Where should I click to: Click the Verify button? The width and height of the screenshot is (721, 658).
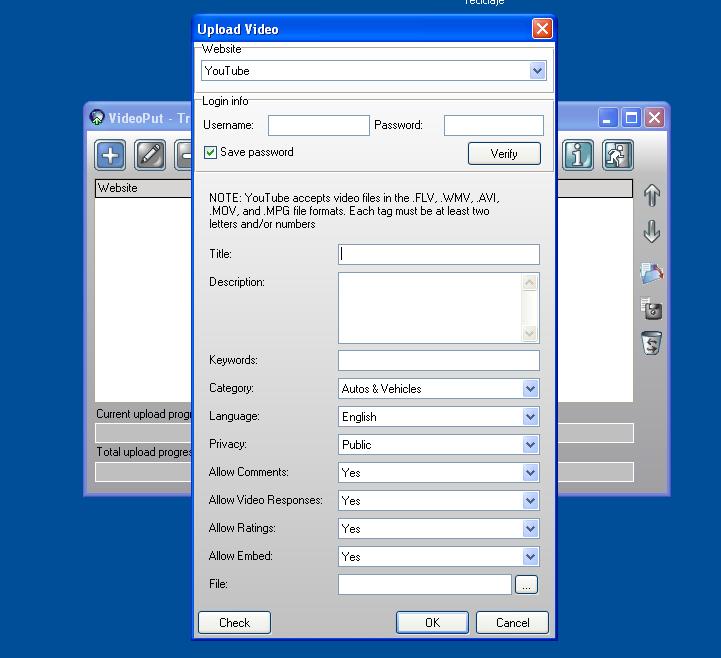click(x=504, y=154)
